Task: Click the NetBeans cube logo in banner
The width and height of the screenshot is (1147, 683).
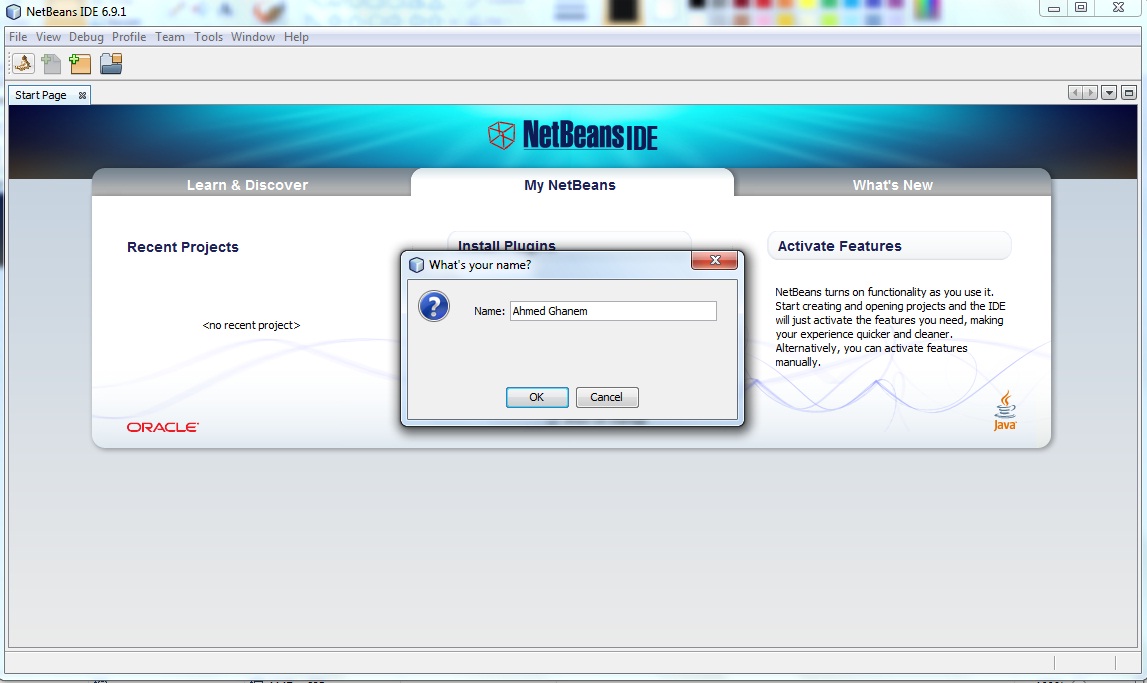Action: point(501,135)
